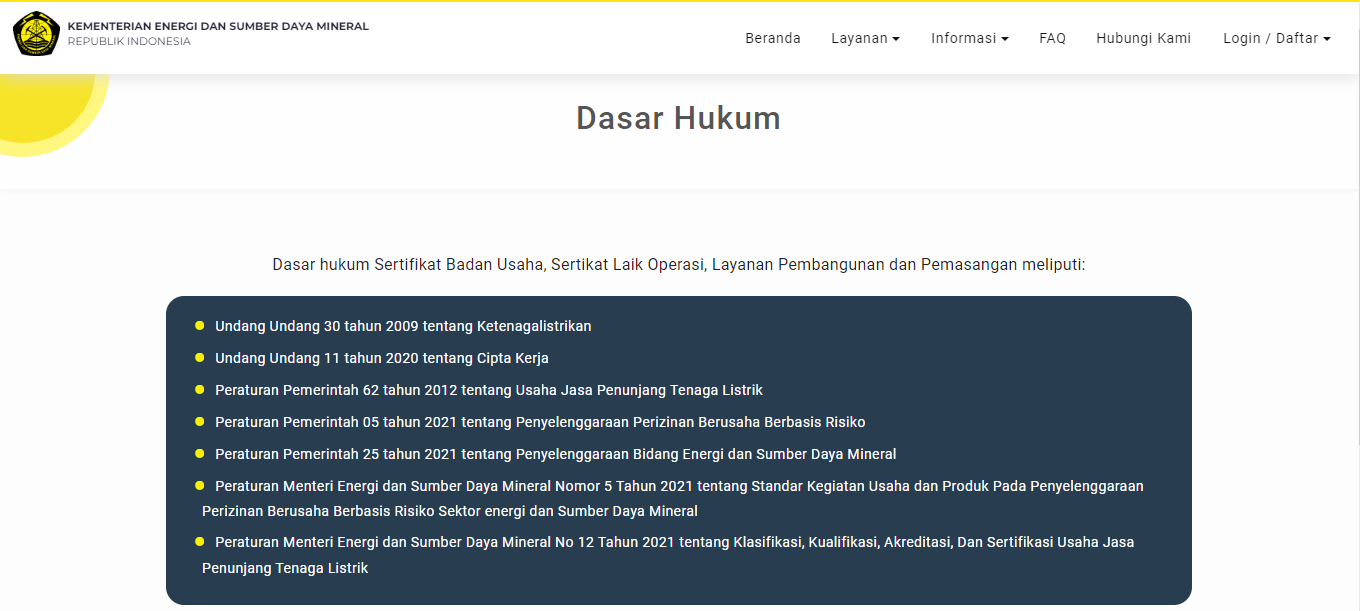Open Undang Undang 30 tahun 2009 tentang Ketenagalistrikan
Image resolution: width=1360 pixels, height=611 pixels.
click(x=403, y=326)
